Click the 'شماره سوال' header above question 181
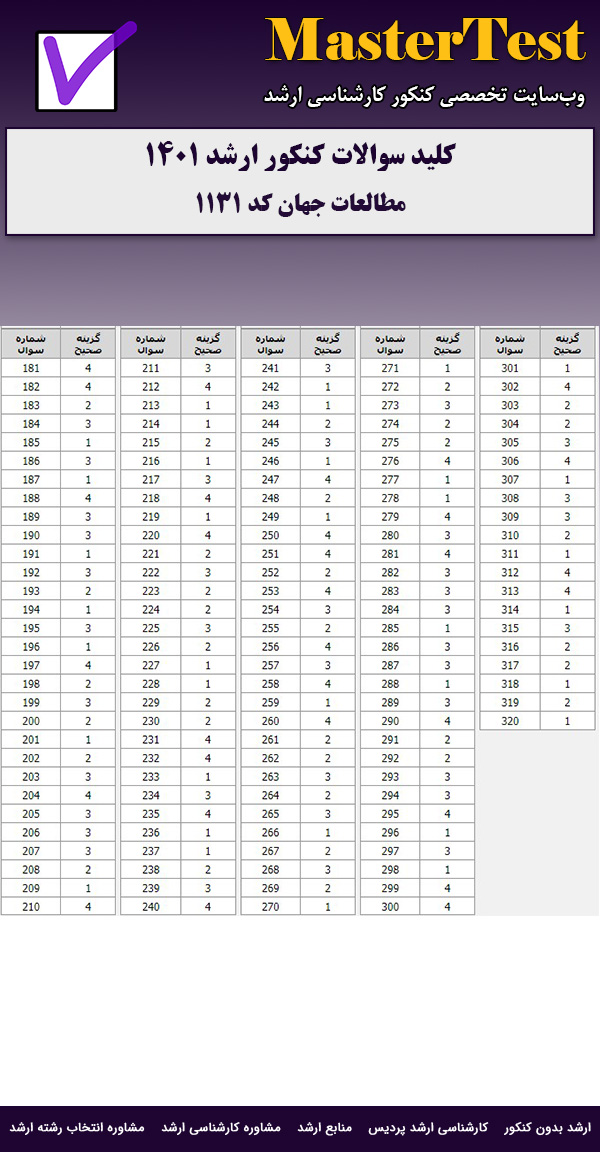Image resolution: width=600 pixels, height=1152 pixels. coord(31,343)
